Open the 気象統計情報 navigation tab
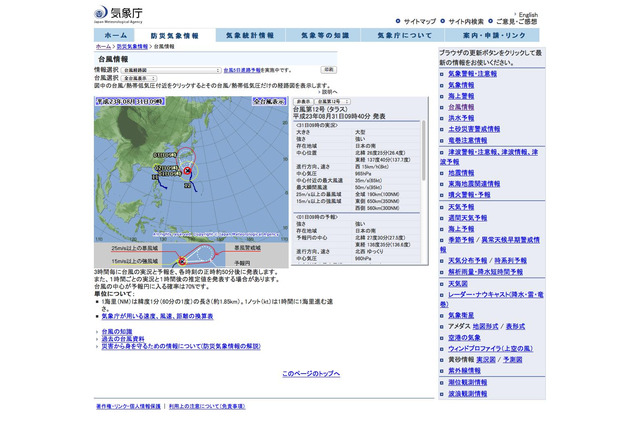Screen dimensions: 640x426 (x=250, y=35)
